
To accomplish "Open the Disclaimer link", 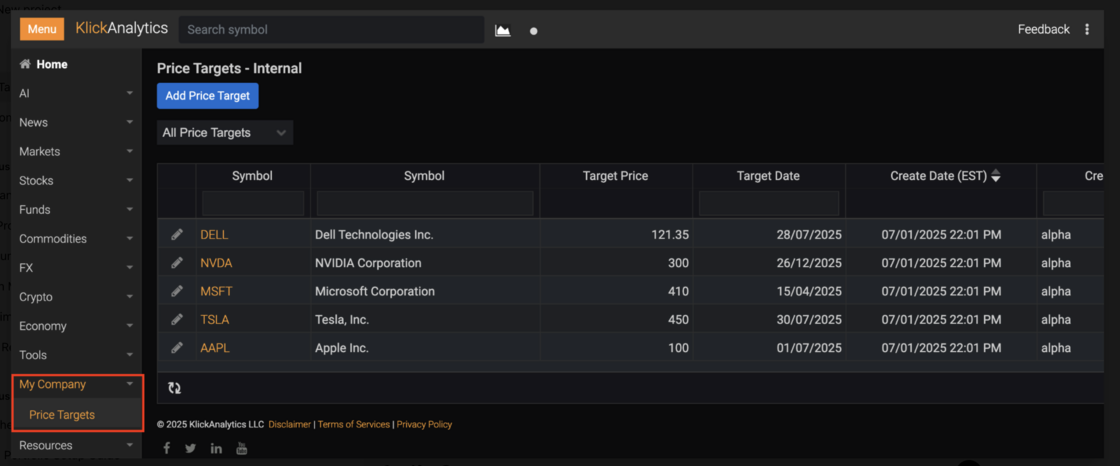I will [x=289, y=425].
